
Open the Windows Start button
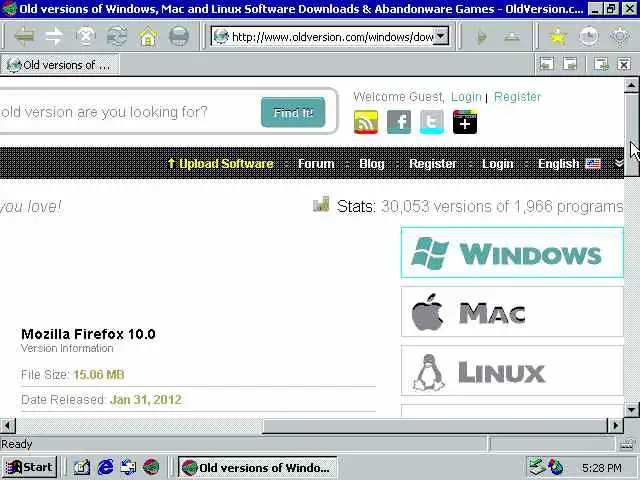pos(29,467)
